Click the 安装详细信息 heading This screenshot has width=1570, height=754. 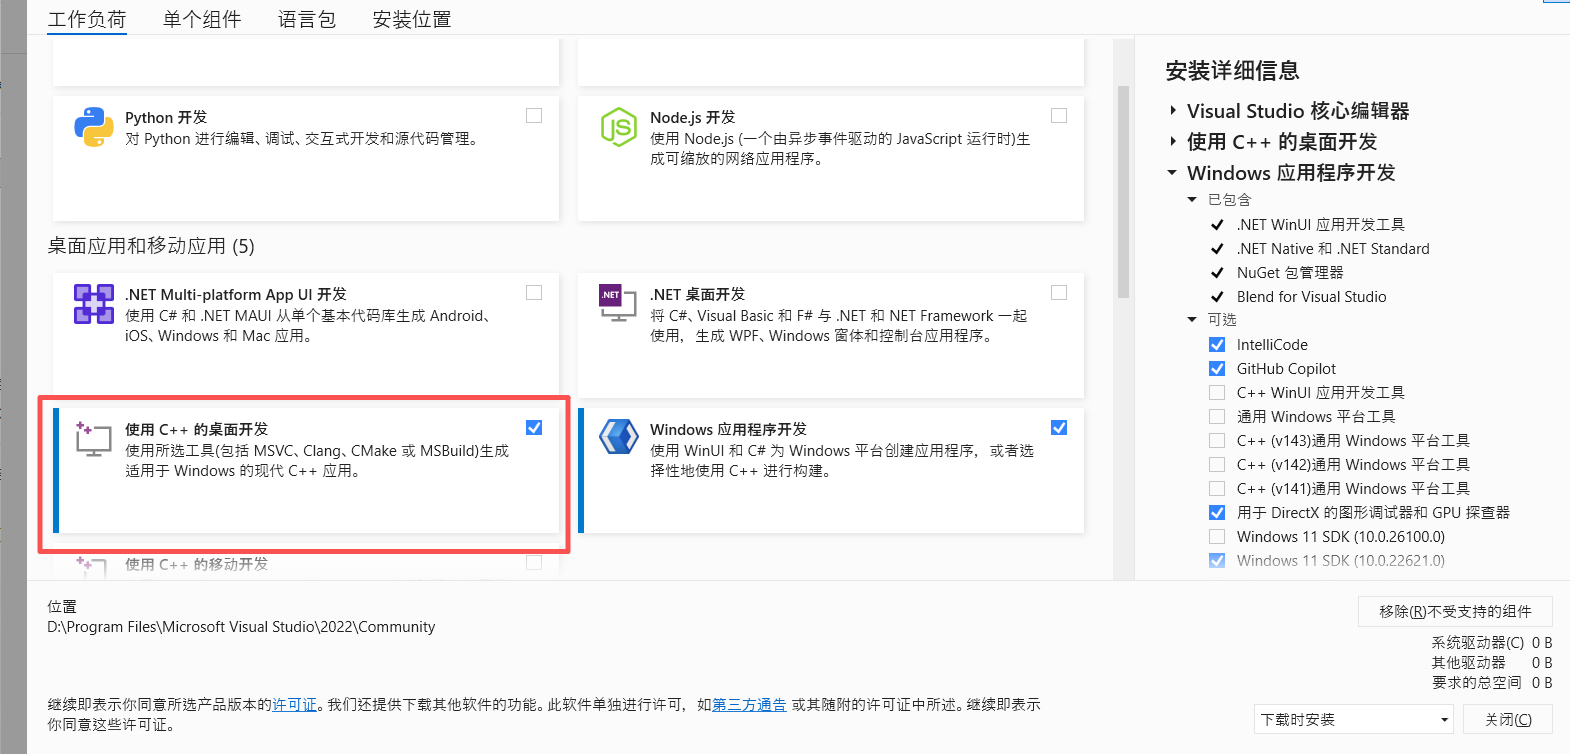tap(1232, 71)
